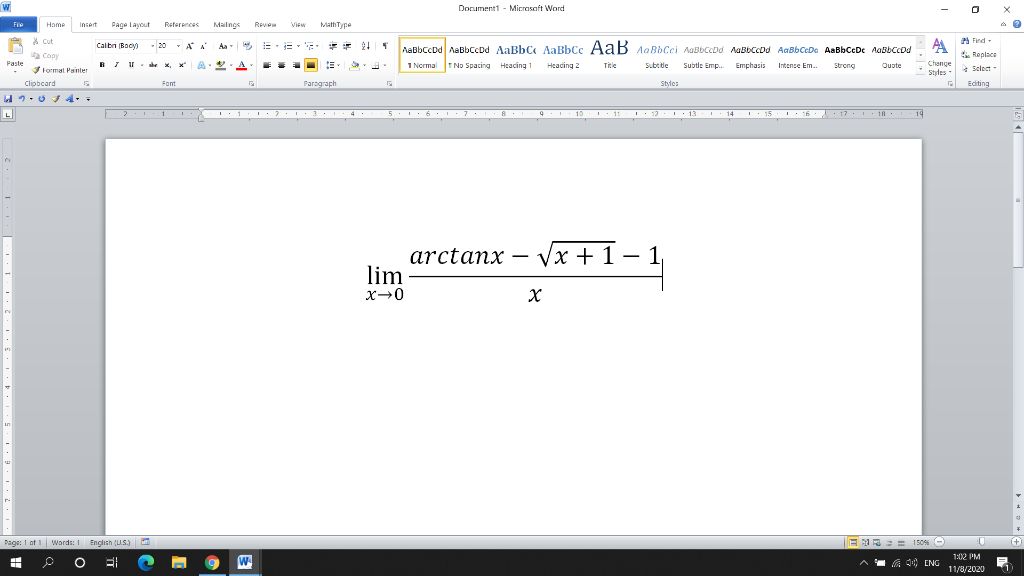The image size is (1024, 576).
Task: Click Replace in the Editing group
Action: click(x=978, y=54)
